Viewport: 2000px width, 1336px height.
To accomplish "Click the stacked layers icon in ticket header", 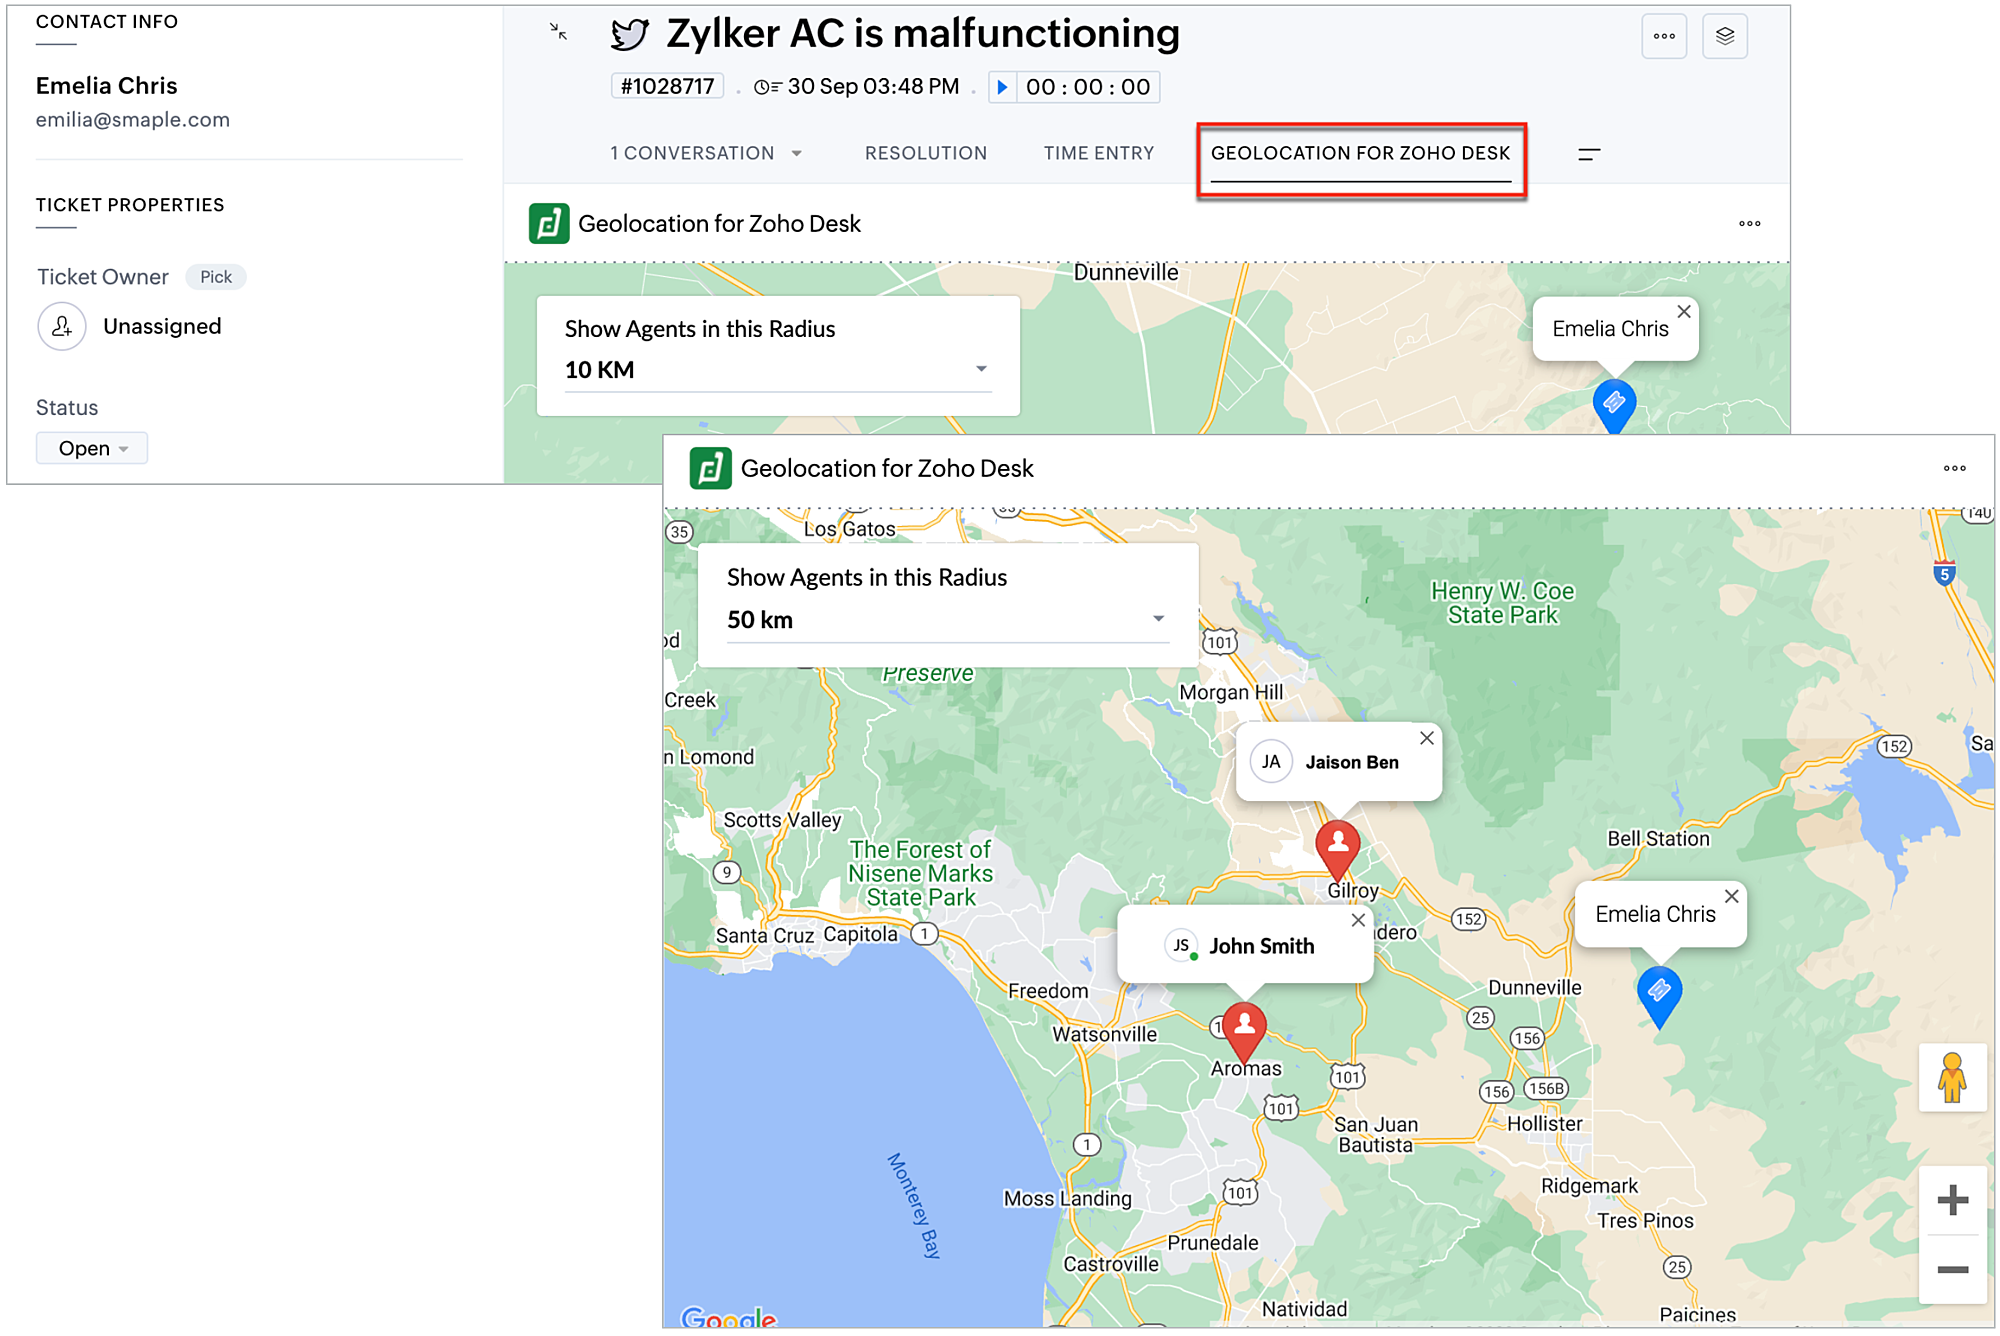I will tap(1725, 36).
